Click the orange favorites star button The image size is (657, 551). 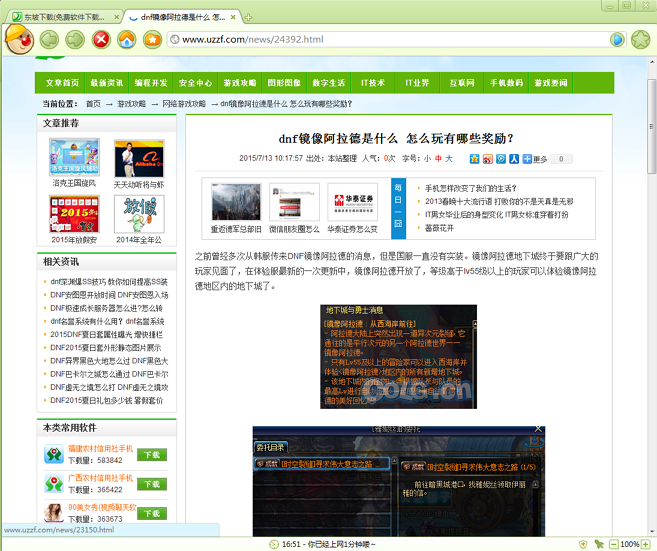coord(152,40)
